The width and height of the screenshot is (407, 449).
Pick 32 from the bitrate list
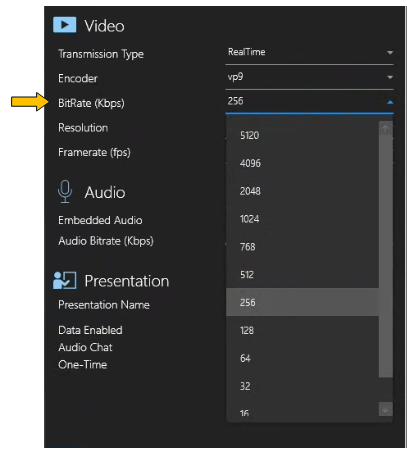pyautogui.click(x=302, y=386)
